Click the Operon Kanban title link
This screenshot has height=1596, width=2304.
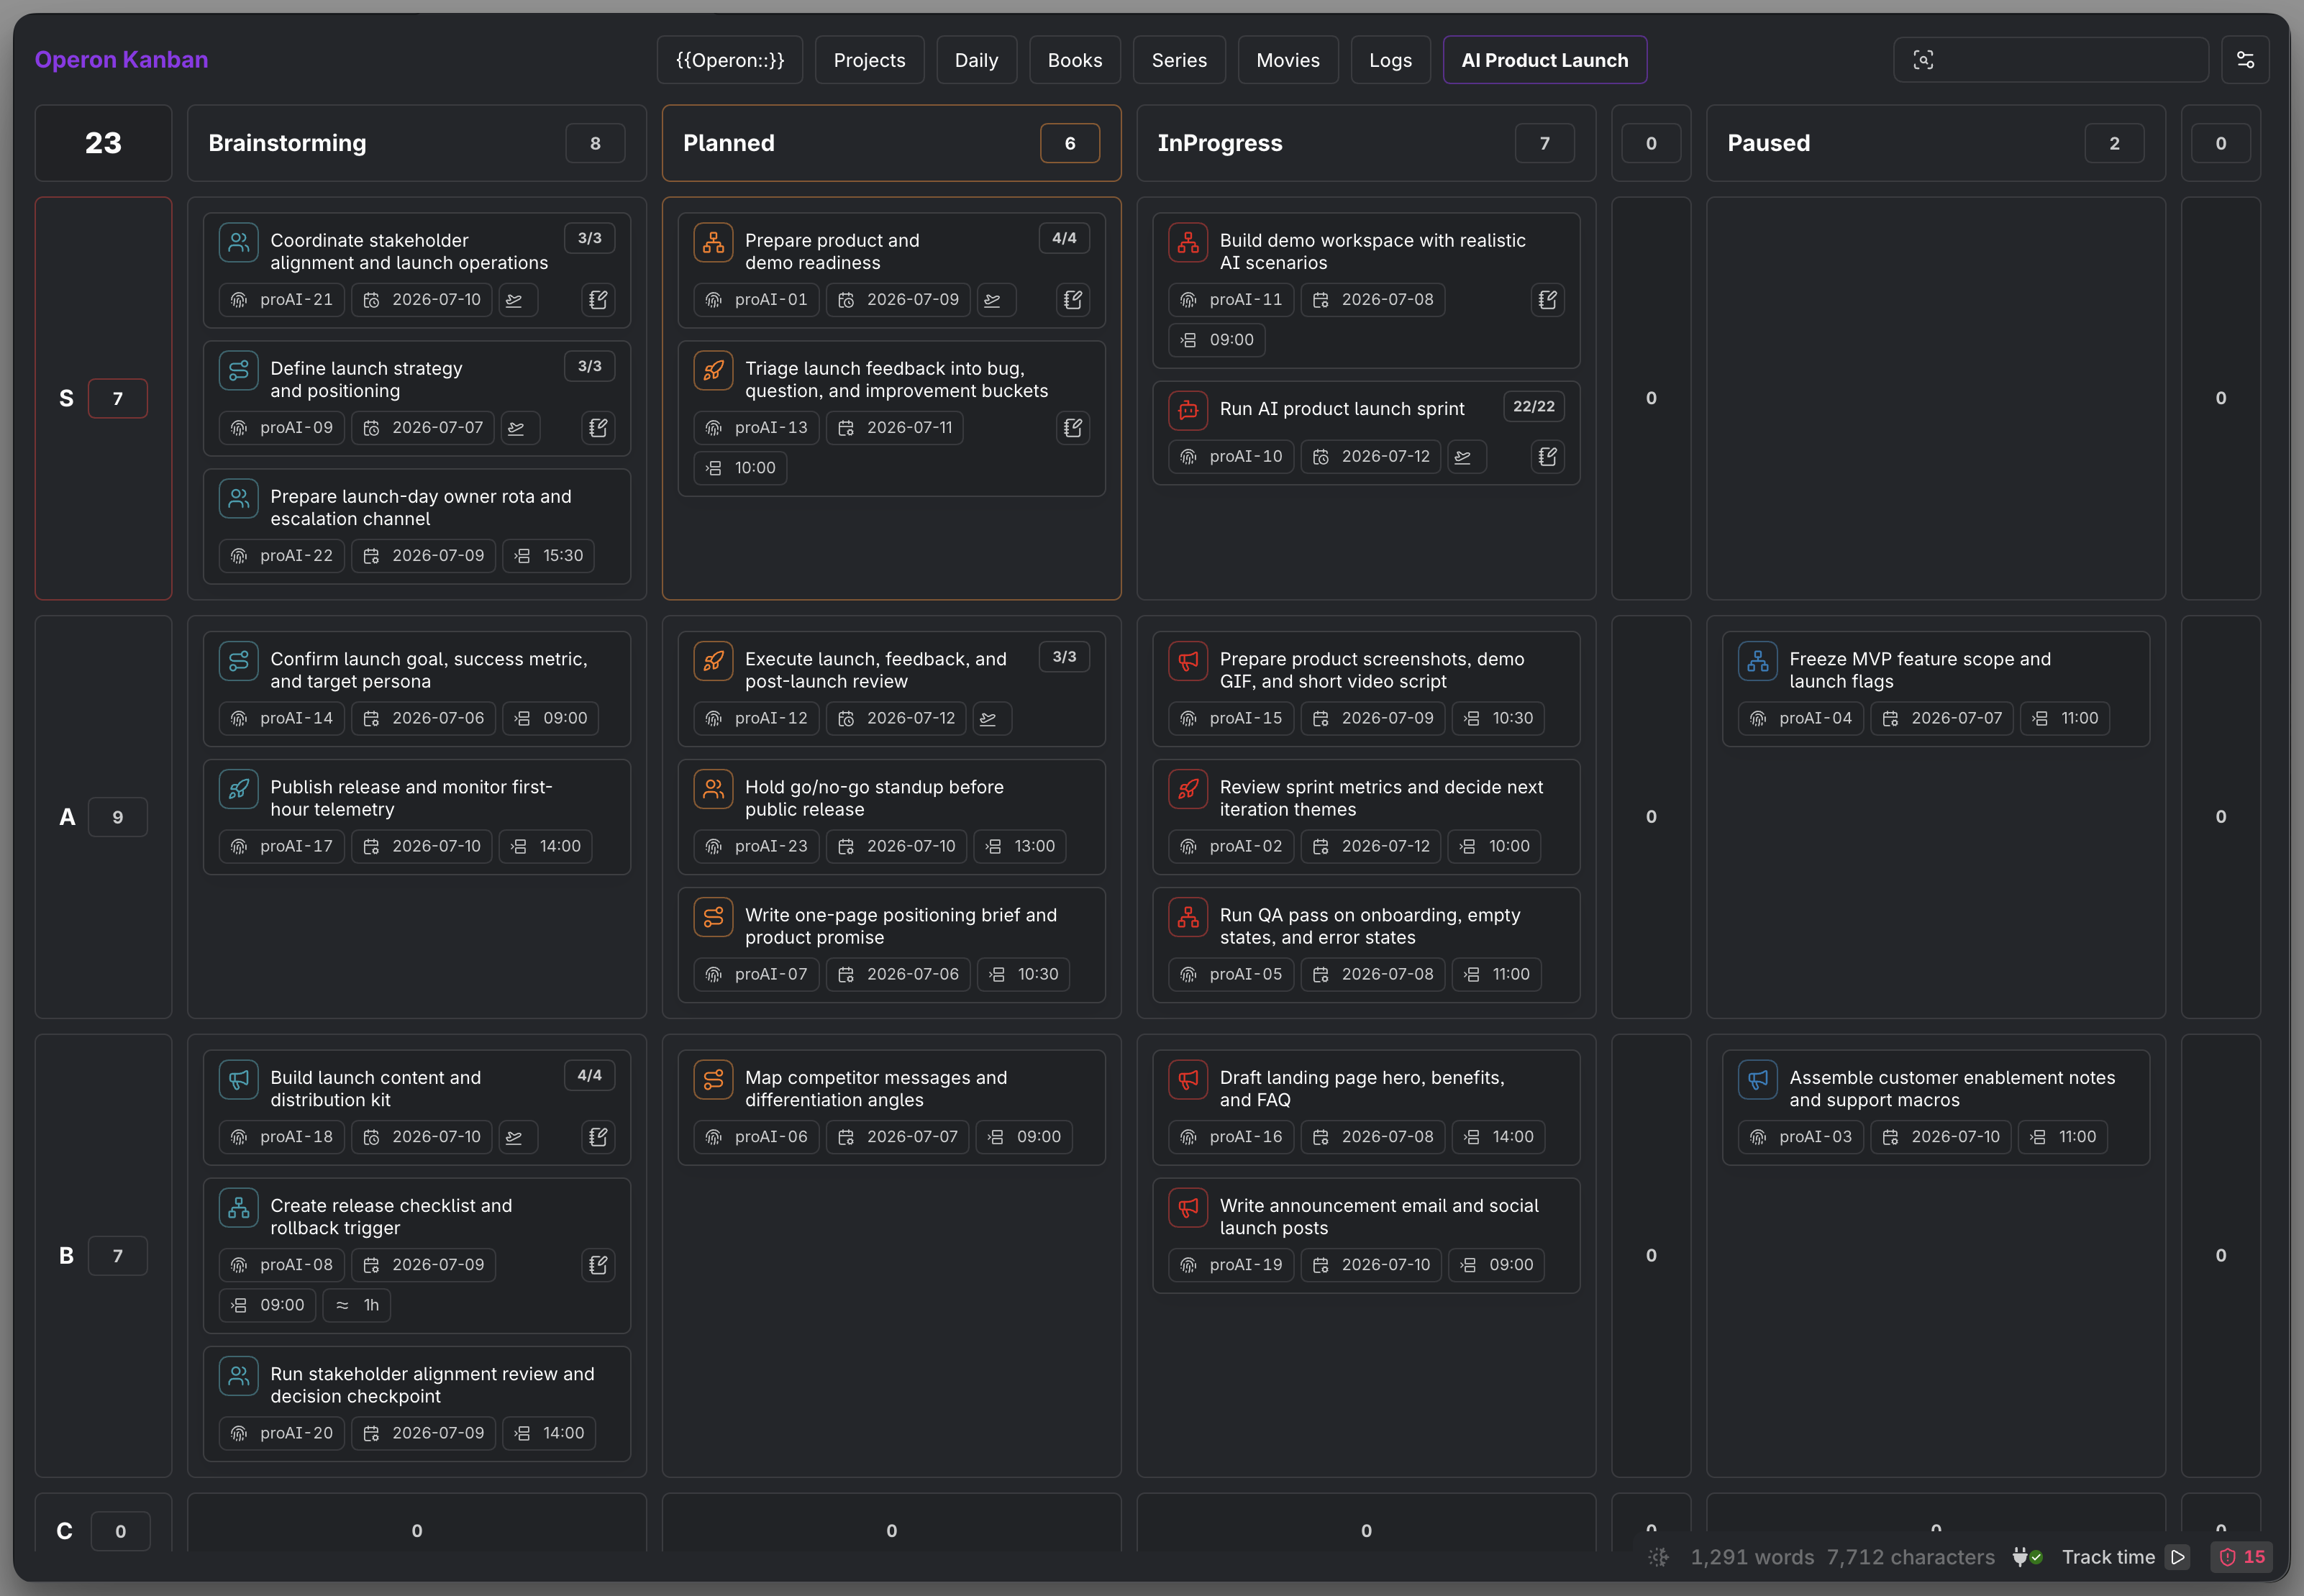(x=121, y=60)
